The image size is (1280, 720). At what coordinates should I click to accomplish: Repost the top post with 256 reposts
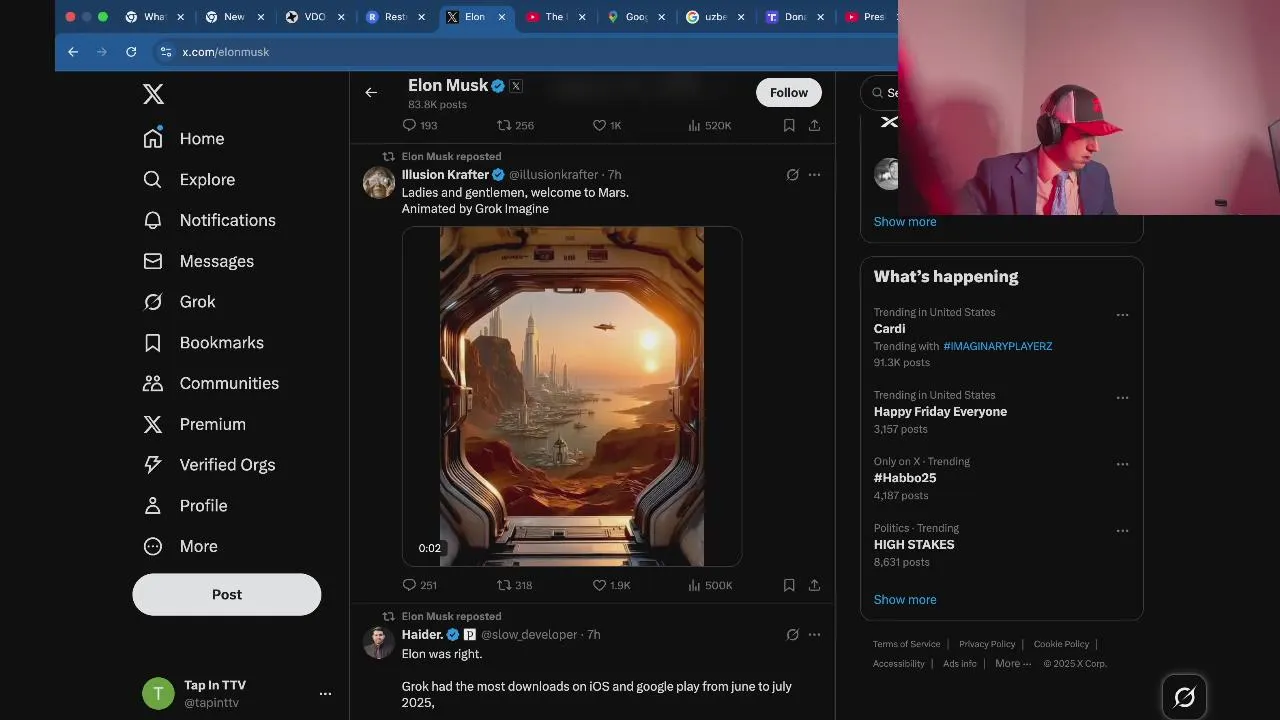tap(515, 125)
